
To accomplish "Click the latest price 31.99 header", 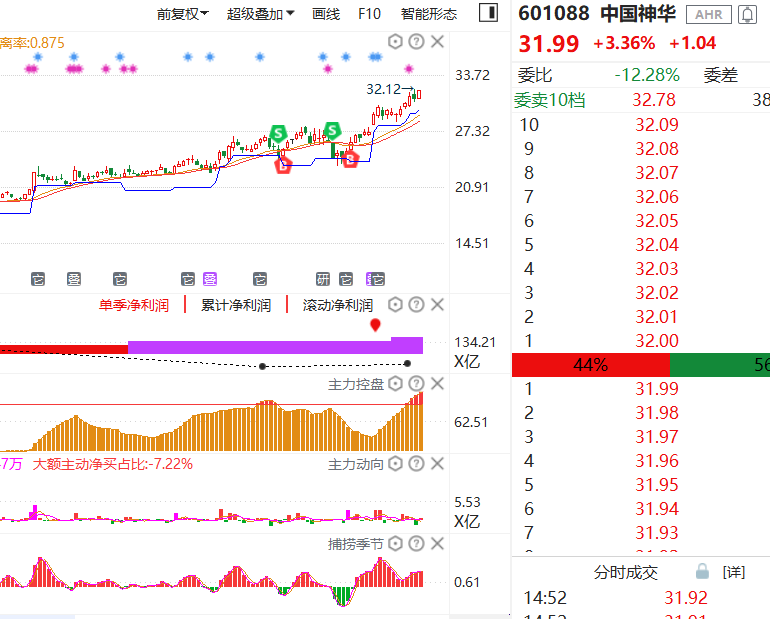I will [x=549, y=44].
